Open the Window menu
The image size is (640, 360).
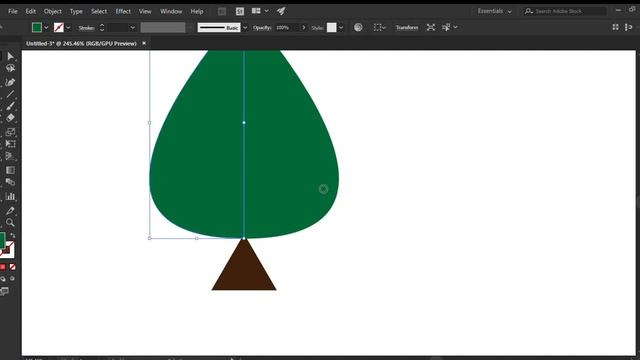click(171, 11)
